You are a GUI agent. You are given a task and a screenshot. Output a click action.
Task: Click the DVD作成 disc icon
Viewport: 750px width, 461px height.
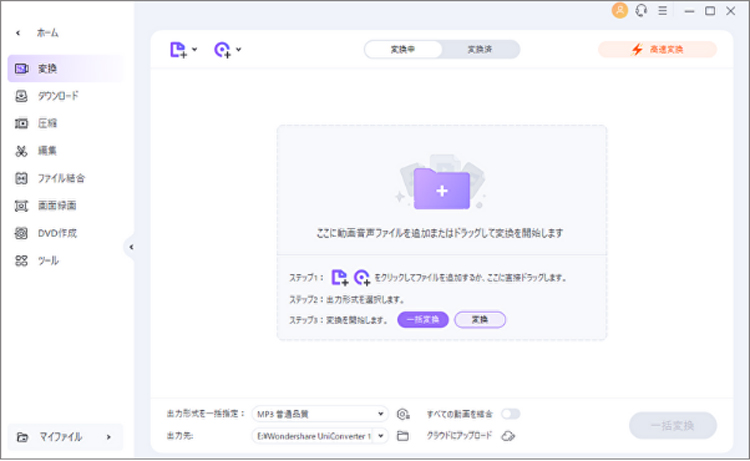[x=21, y=233]
